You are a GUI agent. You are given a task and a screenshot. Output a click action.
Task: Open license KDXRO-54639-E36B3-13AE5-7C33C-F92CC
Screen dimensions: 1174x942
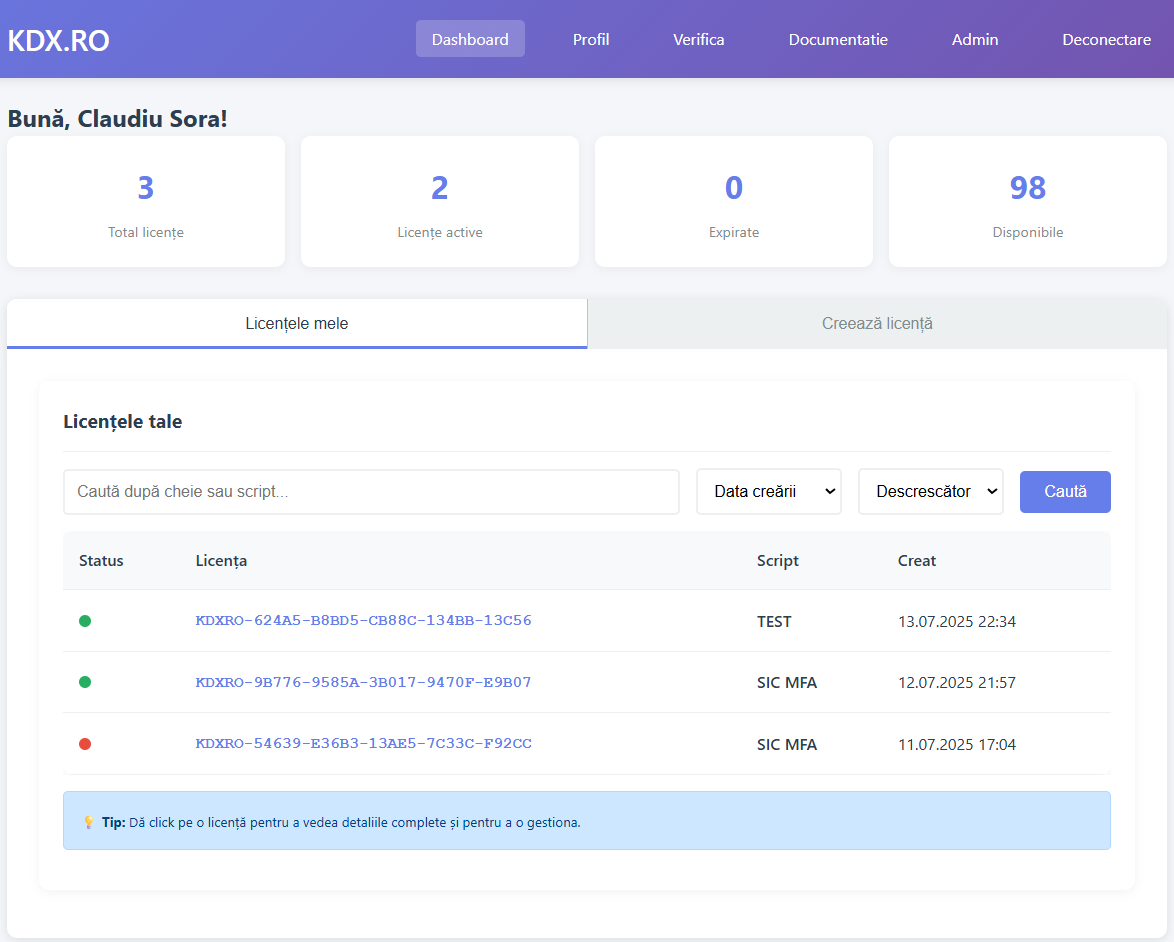click(x=364, y=743)
